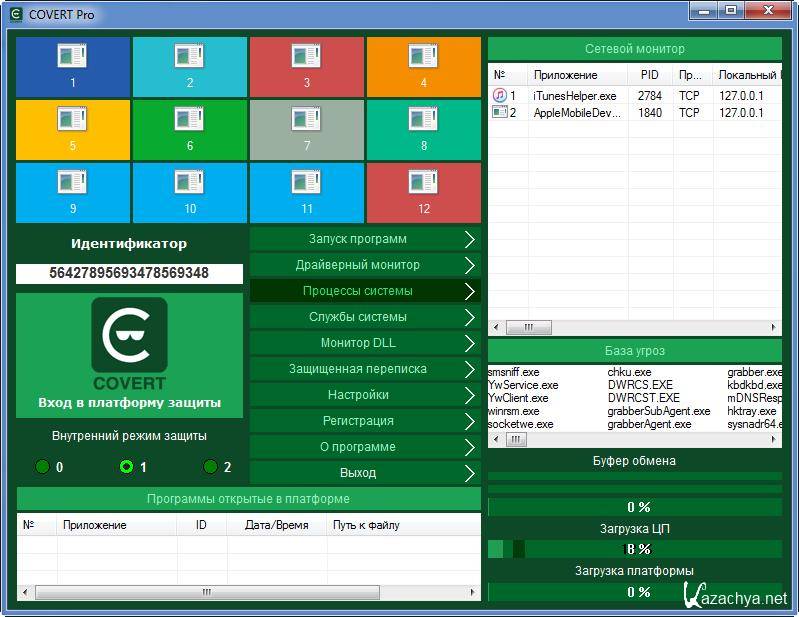
Task: Click the iTunesHelper.exe music icon
Action: pyautogui.click(x=499, y=95)
